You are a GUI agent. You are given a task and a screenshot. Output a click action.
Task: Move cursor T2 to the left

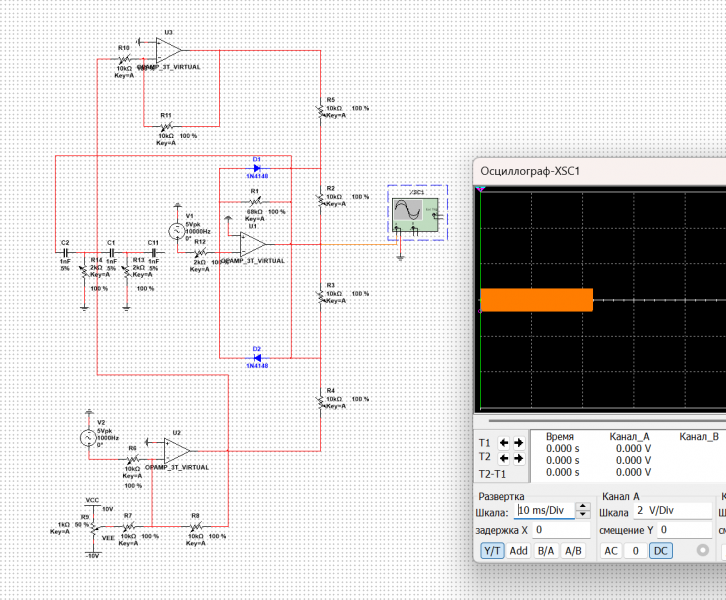click(504, 458)
